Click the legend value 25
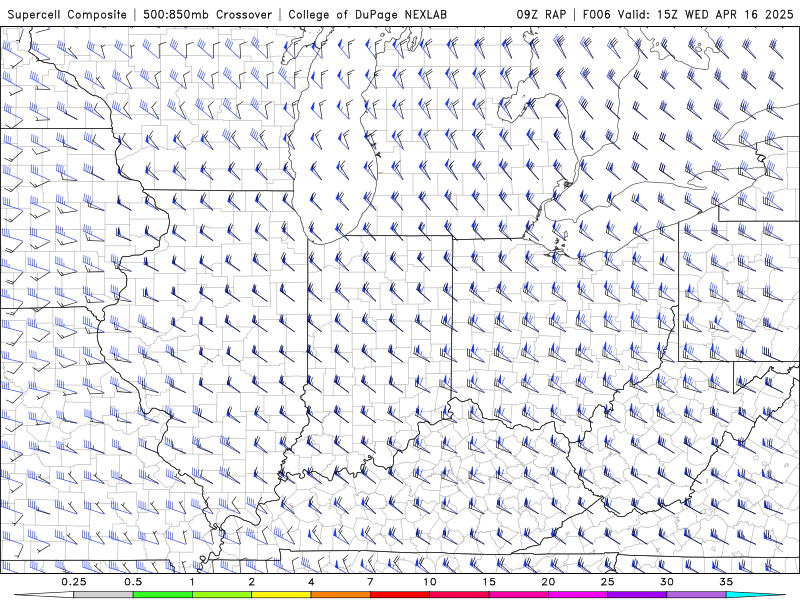The width and height of the screenshot is (800, 600). 607,582
